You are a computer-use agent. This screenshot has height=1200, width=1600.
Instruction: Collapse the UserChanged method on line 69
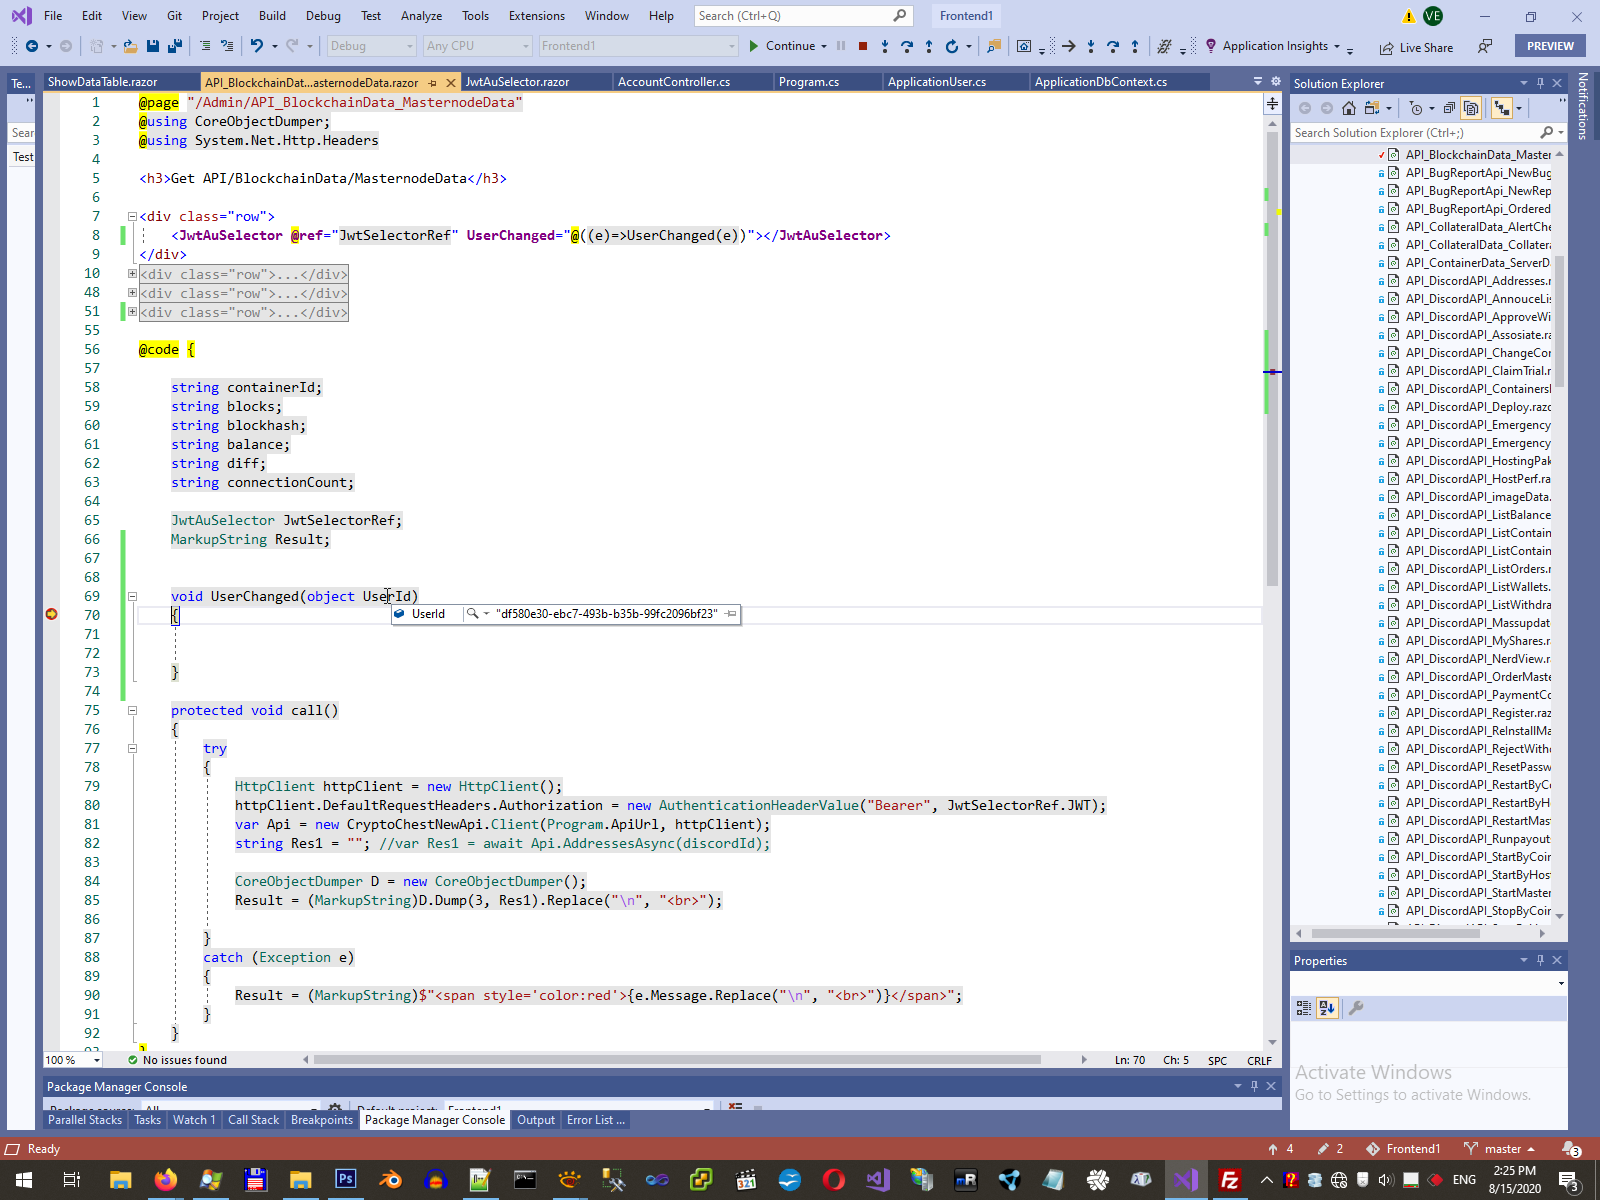pos(132,596)
